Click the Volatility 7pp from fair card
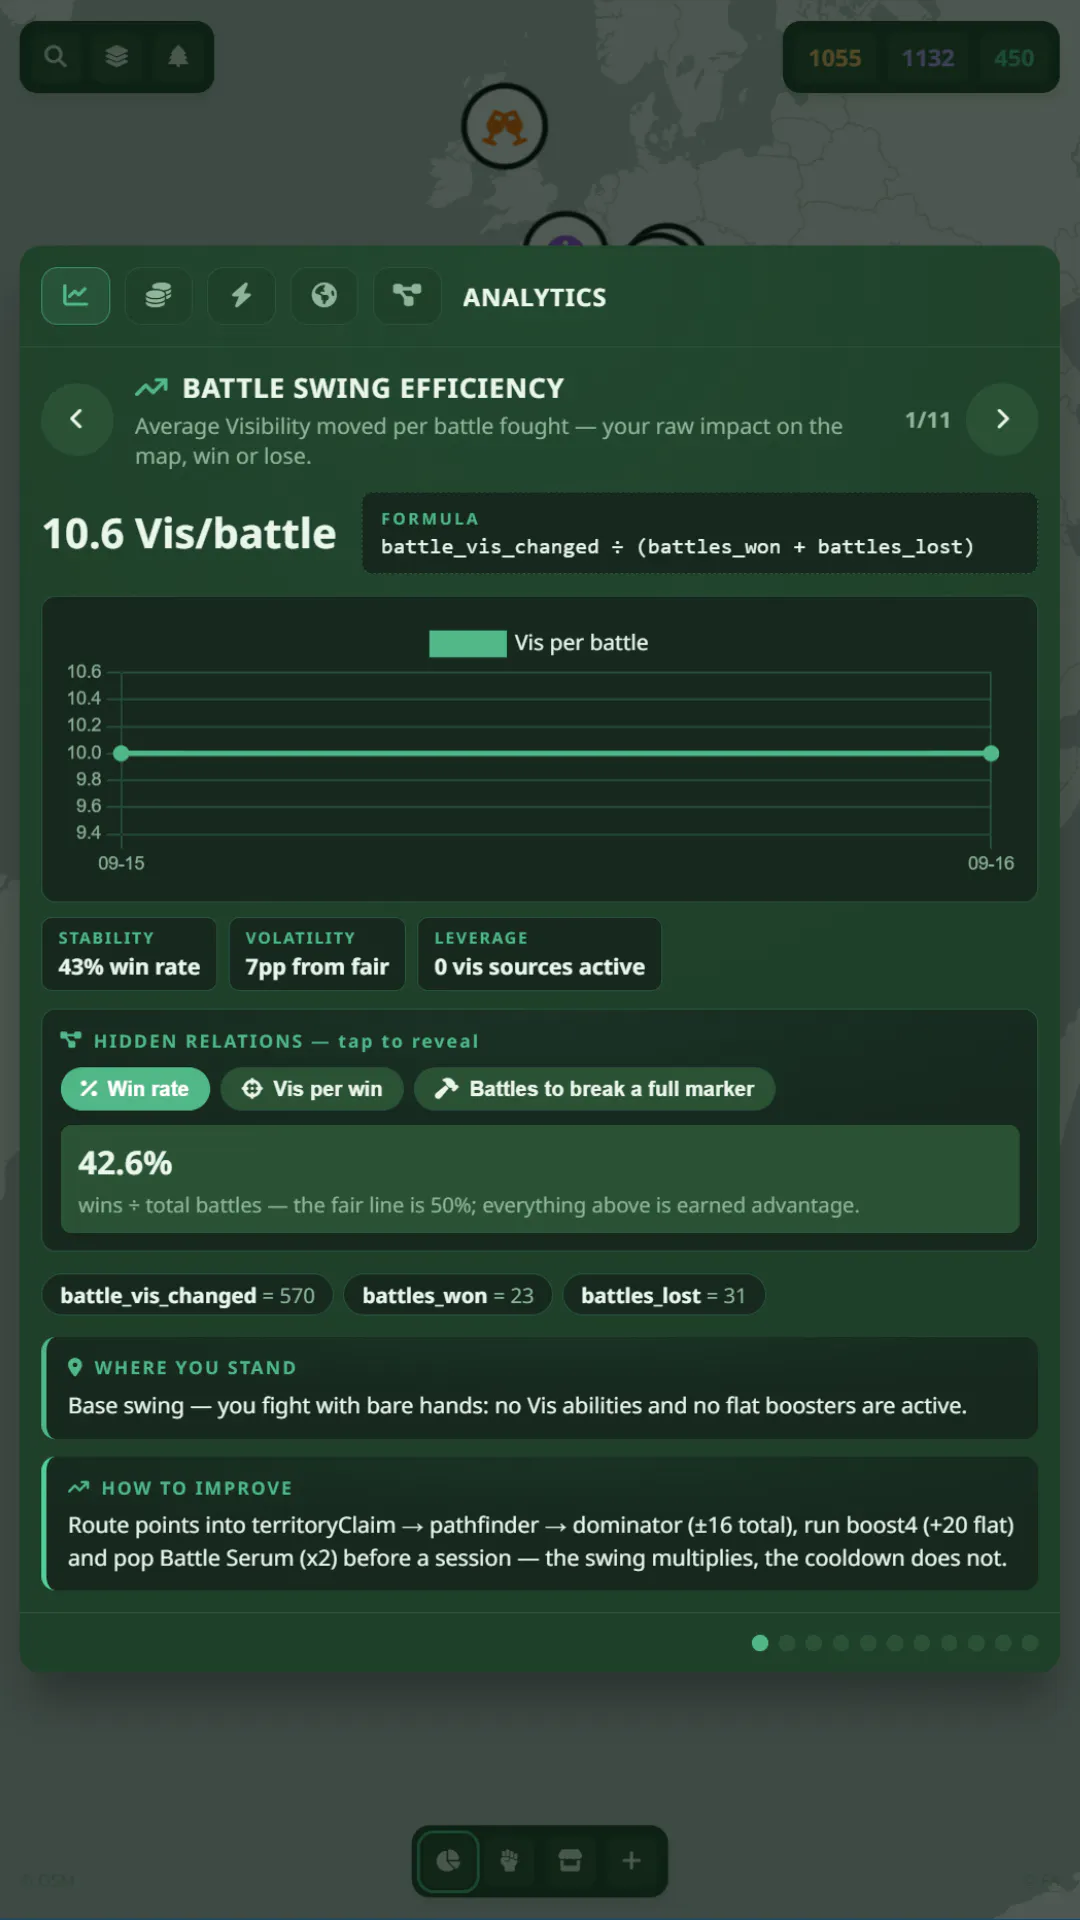 (317, 954)
